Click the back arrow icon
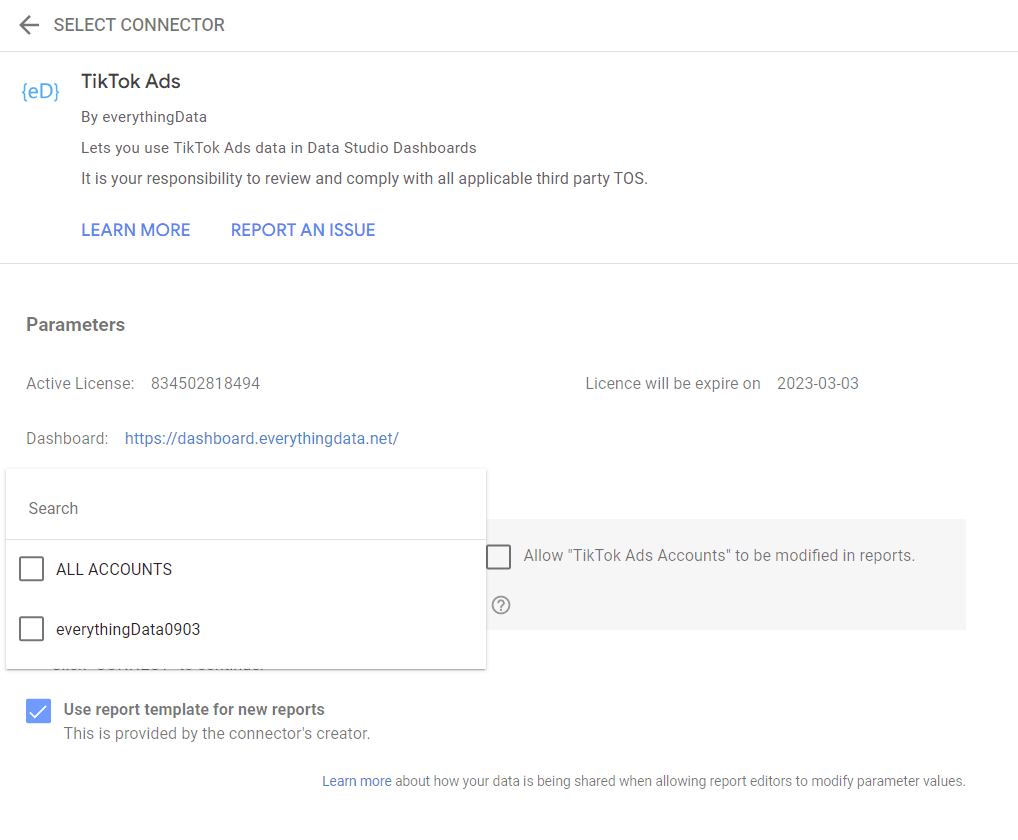This screenshot has width=1018, height=840. click(29, 25)
